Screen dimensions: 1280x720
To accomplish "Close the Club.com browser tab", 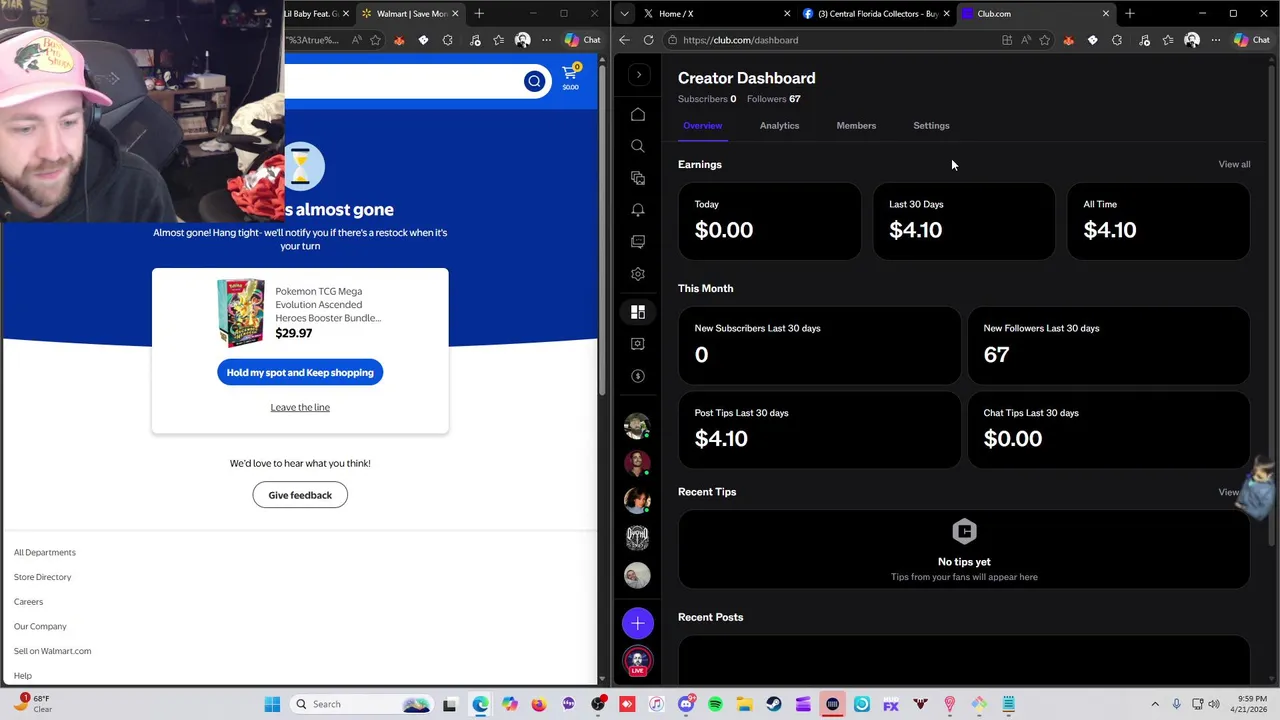I will pos(1105,14).
